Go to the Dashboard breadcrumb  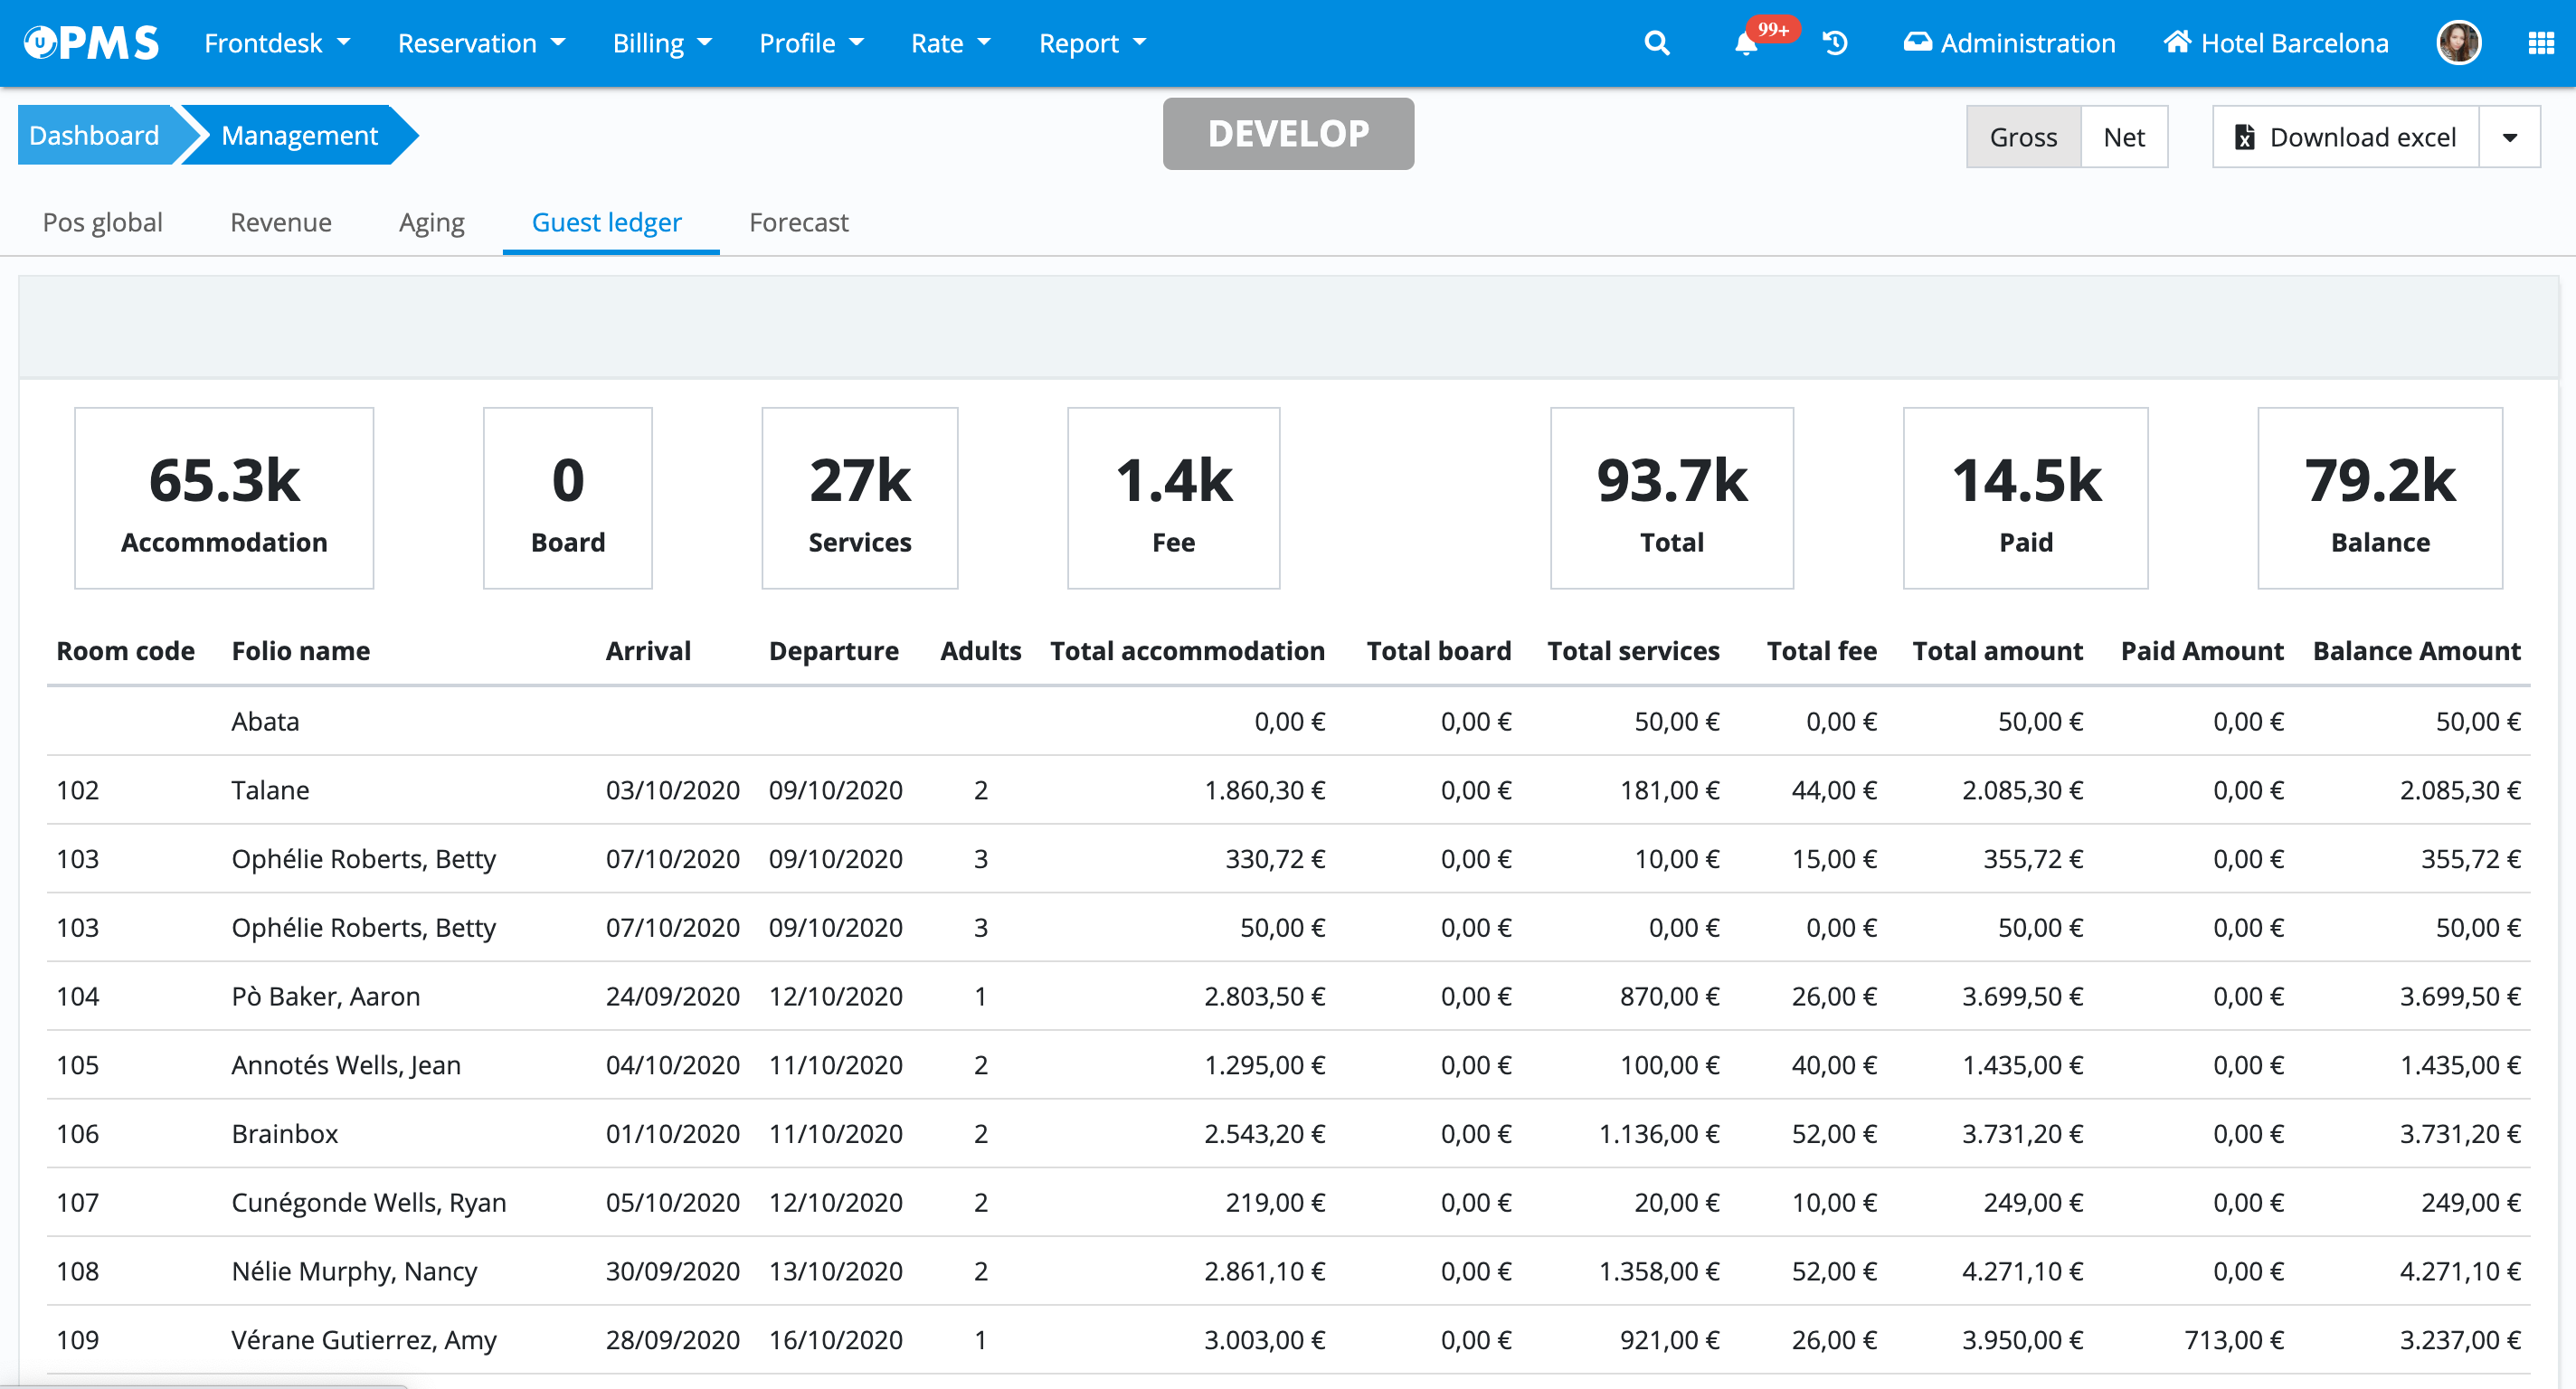pos(94,135)
